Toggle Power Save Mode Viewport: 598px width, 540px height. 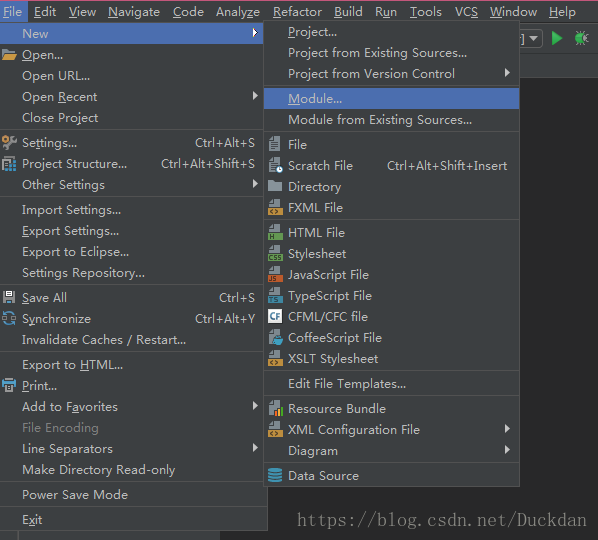[132, 495]
